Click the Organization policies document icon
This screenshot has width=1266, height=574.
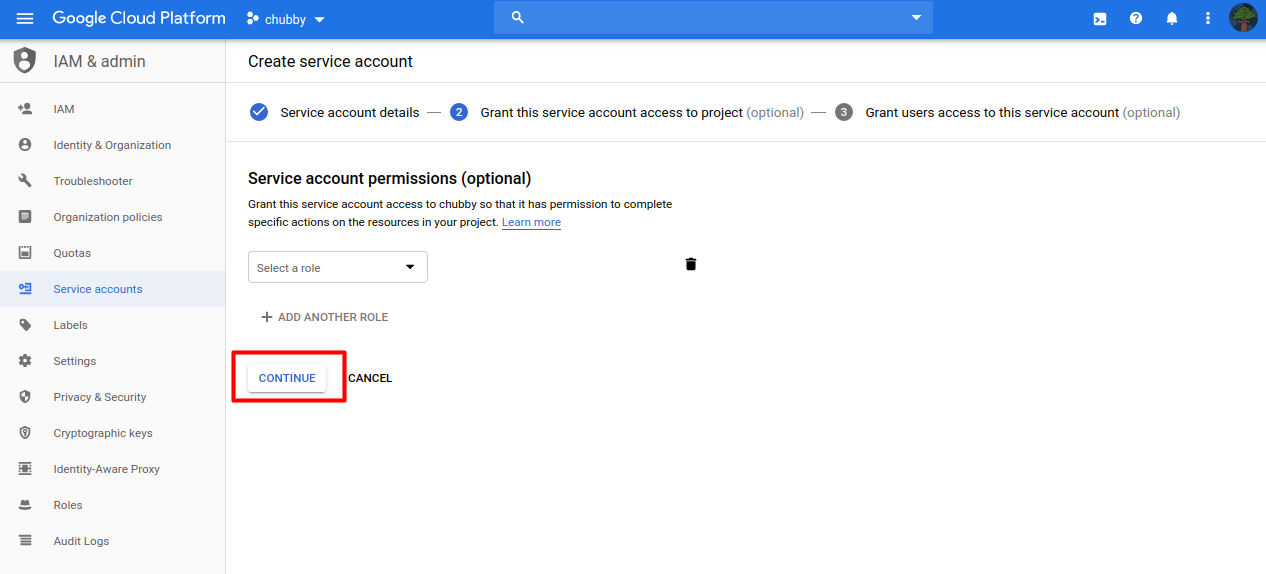point(25,217)
